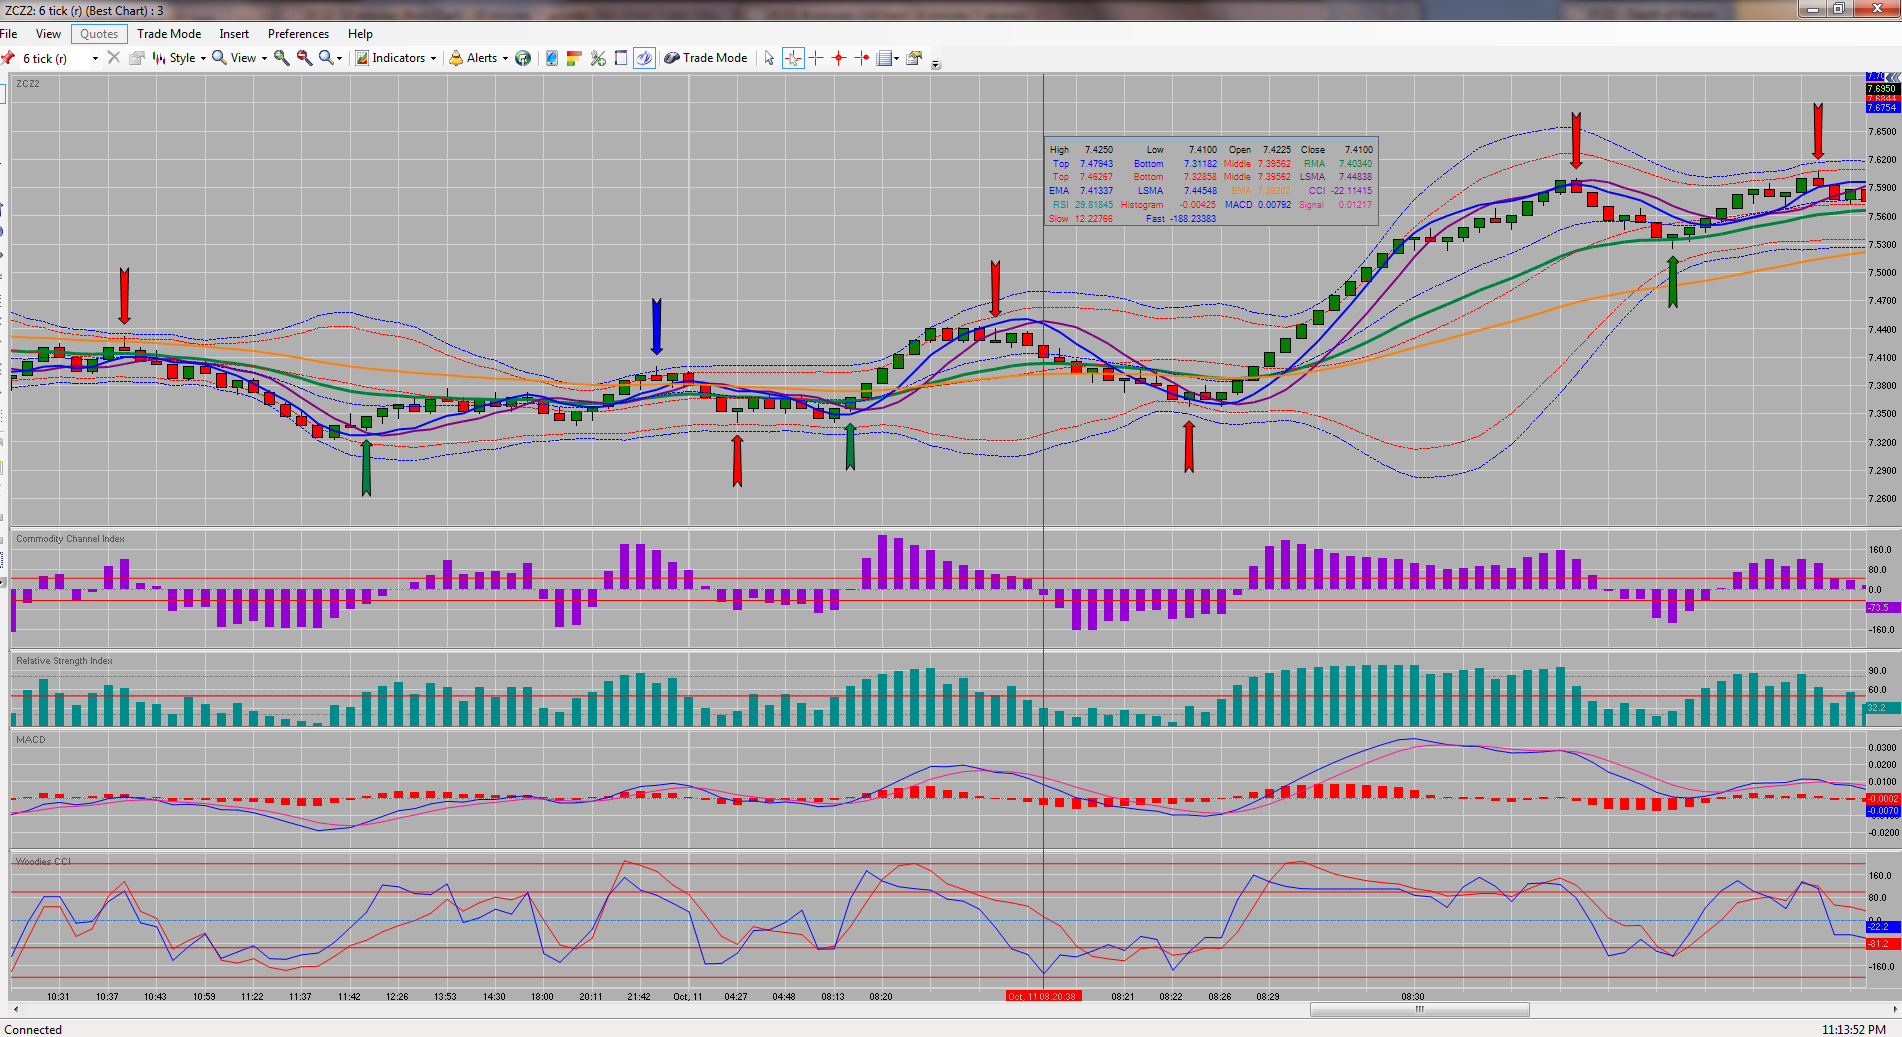
Task: Click the '11:13:52 PM' clock in the status bar
Action: (x=1854, y=1029)
